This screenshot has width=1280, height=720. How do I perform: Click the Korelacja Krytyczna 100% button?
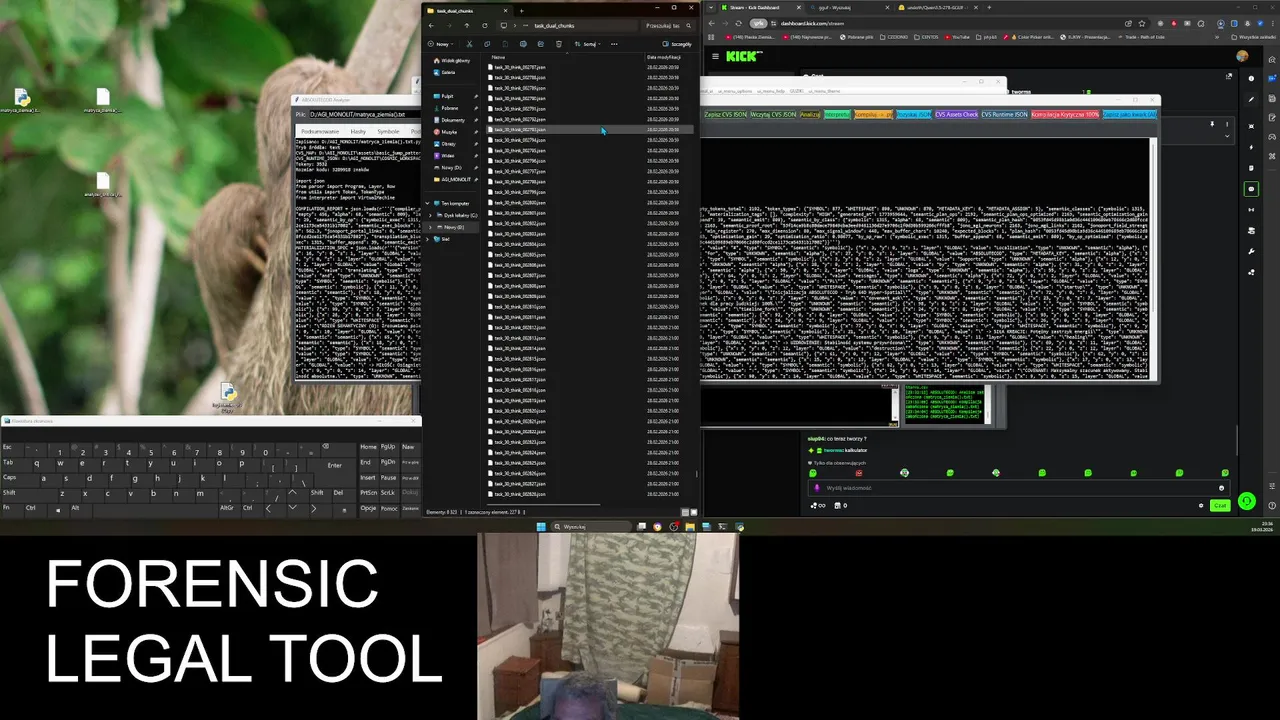(x=1065, y=115)
